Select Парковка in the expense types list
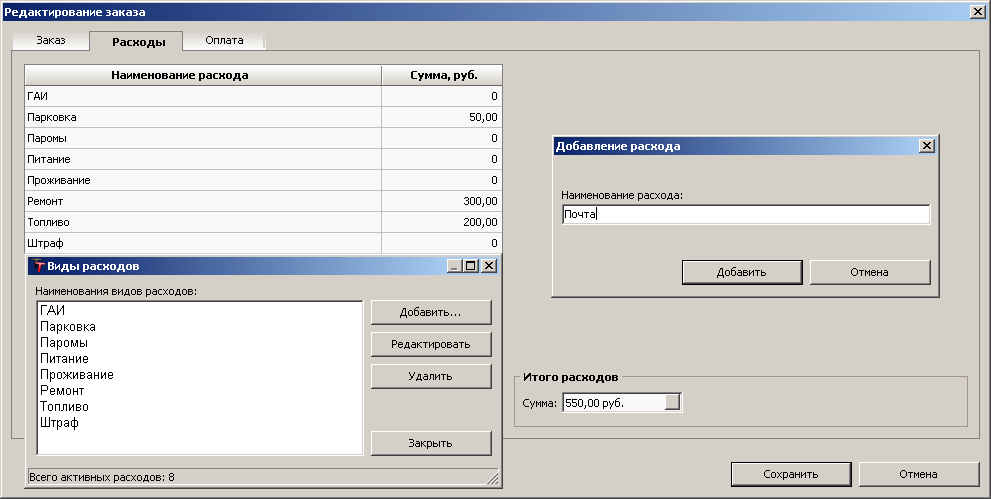 pyautogui.click(x=68, y=327)
